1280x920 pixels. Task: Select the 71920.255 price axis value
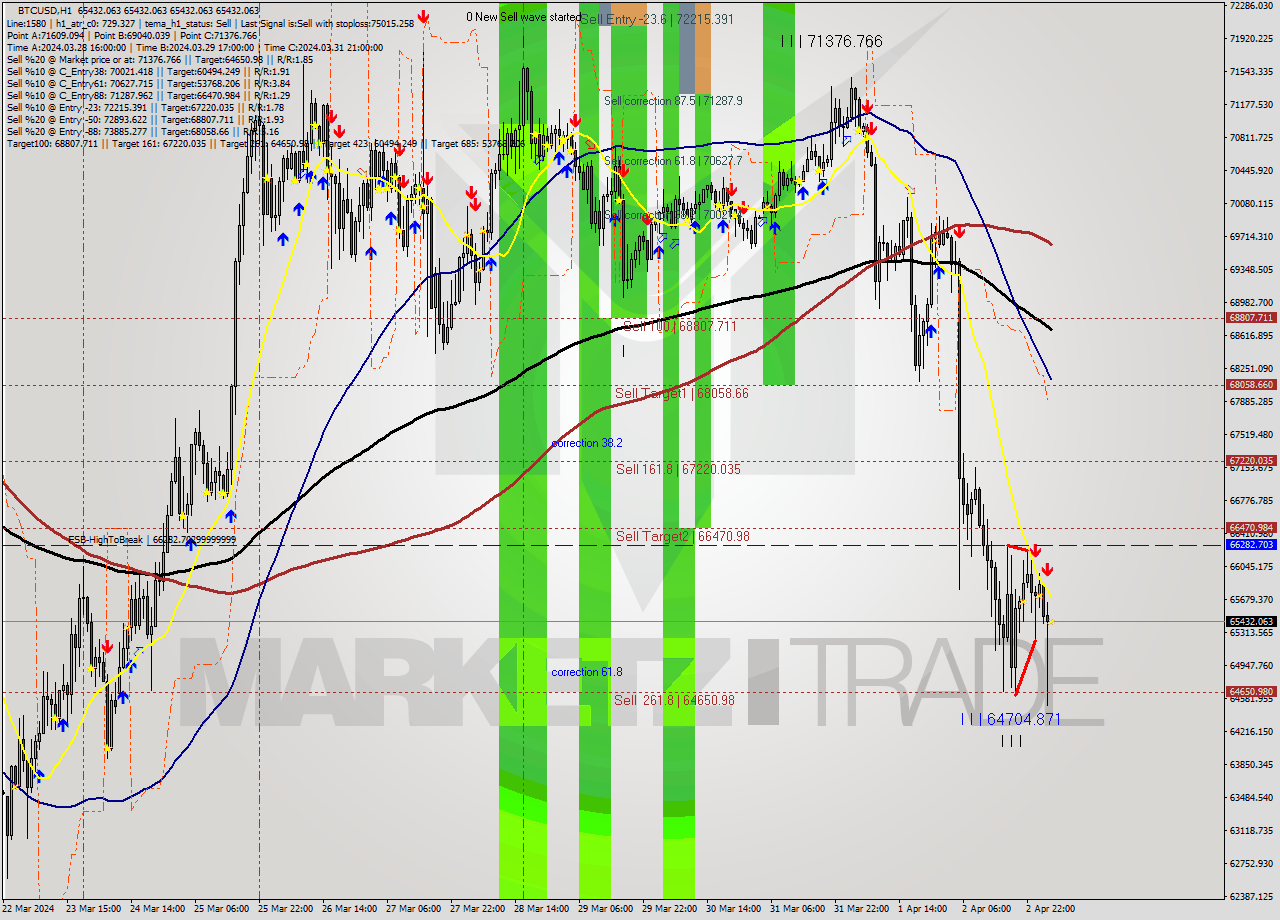click(x=1251, y=39)
